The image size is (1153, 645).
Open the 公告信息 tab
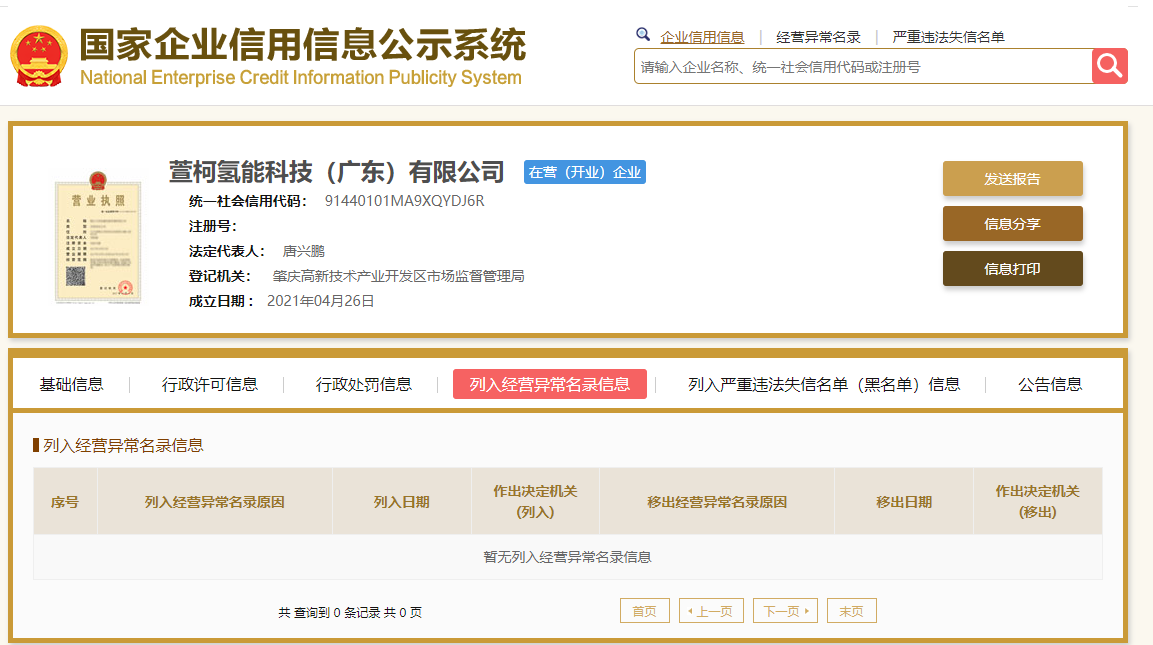coord(1049,385)
